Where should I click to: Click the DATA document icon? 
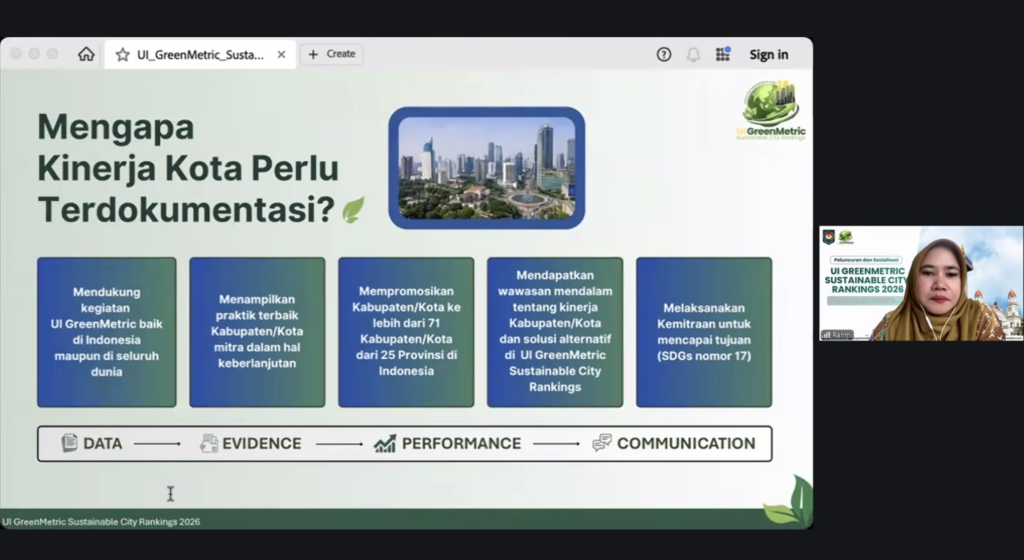pos(69,443)
